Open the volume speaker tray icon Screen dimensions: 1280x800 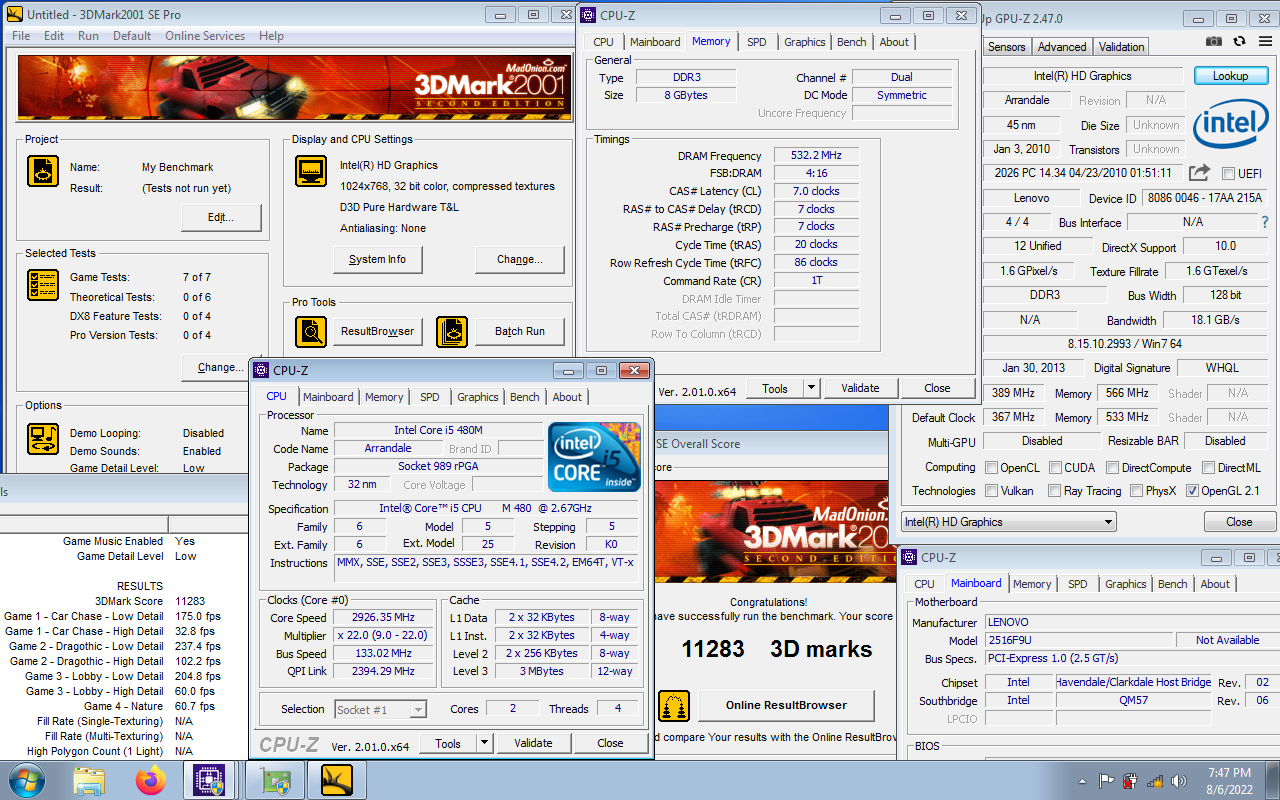[x=1179, y=781]
